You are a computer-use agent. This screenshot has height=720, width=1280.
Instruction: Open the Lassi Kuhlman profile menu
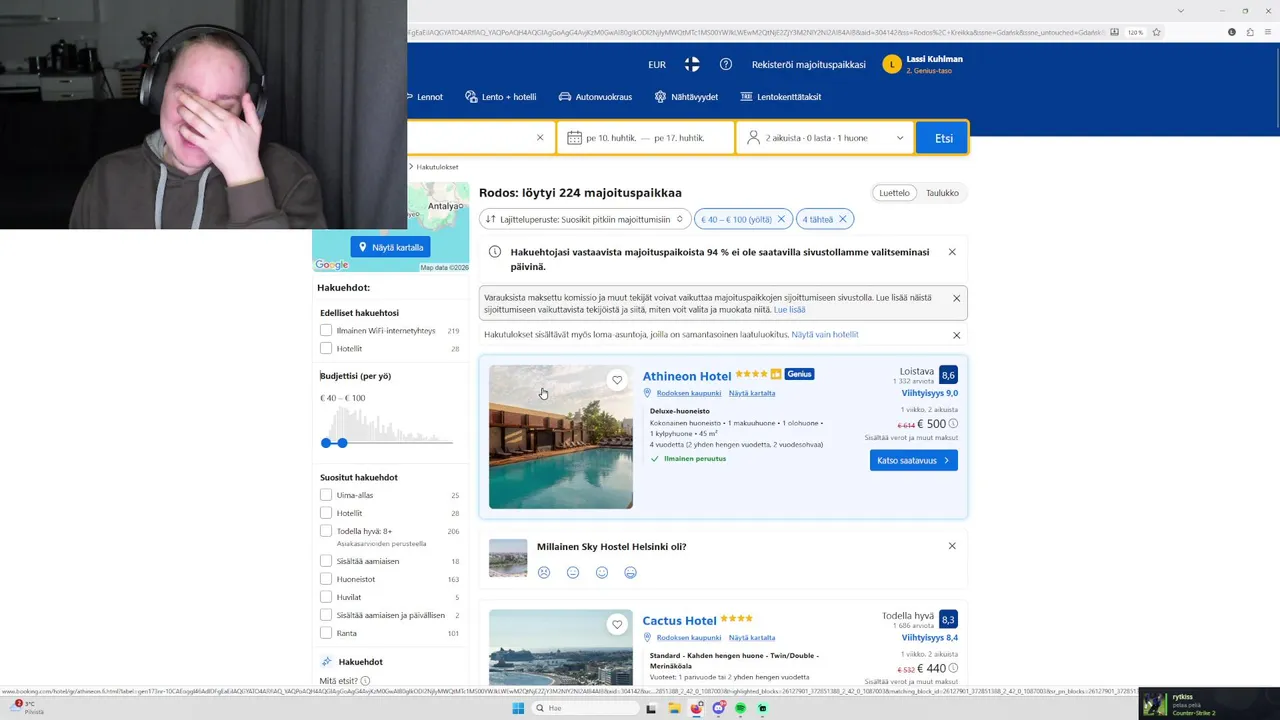[923, 65]
